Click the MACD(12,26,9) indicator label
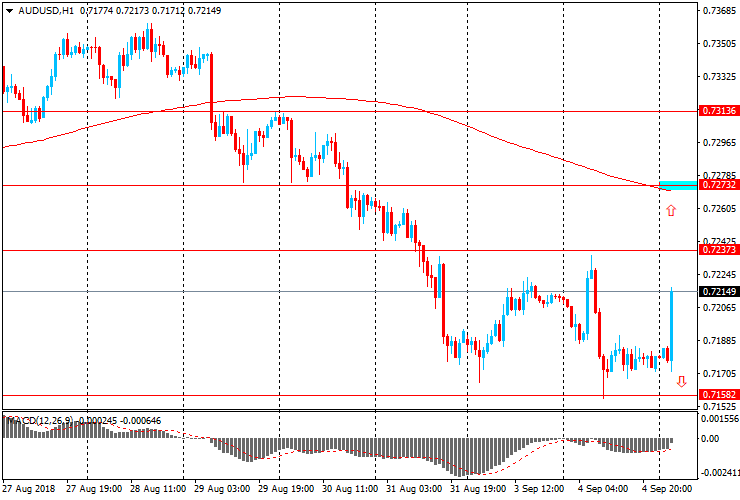 click(40, 420)
